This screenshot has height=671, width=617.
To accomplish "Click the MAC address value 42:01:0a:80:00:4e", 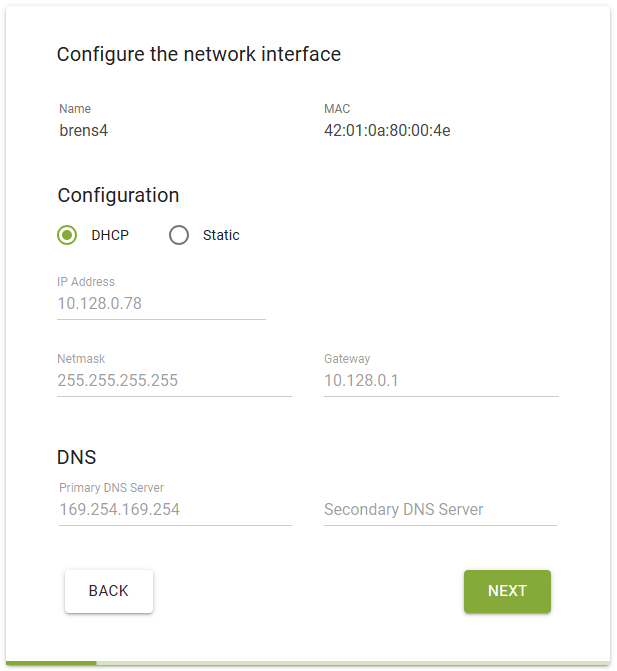I will click(x=387, y=130).
